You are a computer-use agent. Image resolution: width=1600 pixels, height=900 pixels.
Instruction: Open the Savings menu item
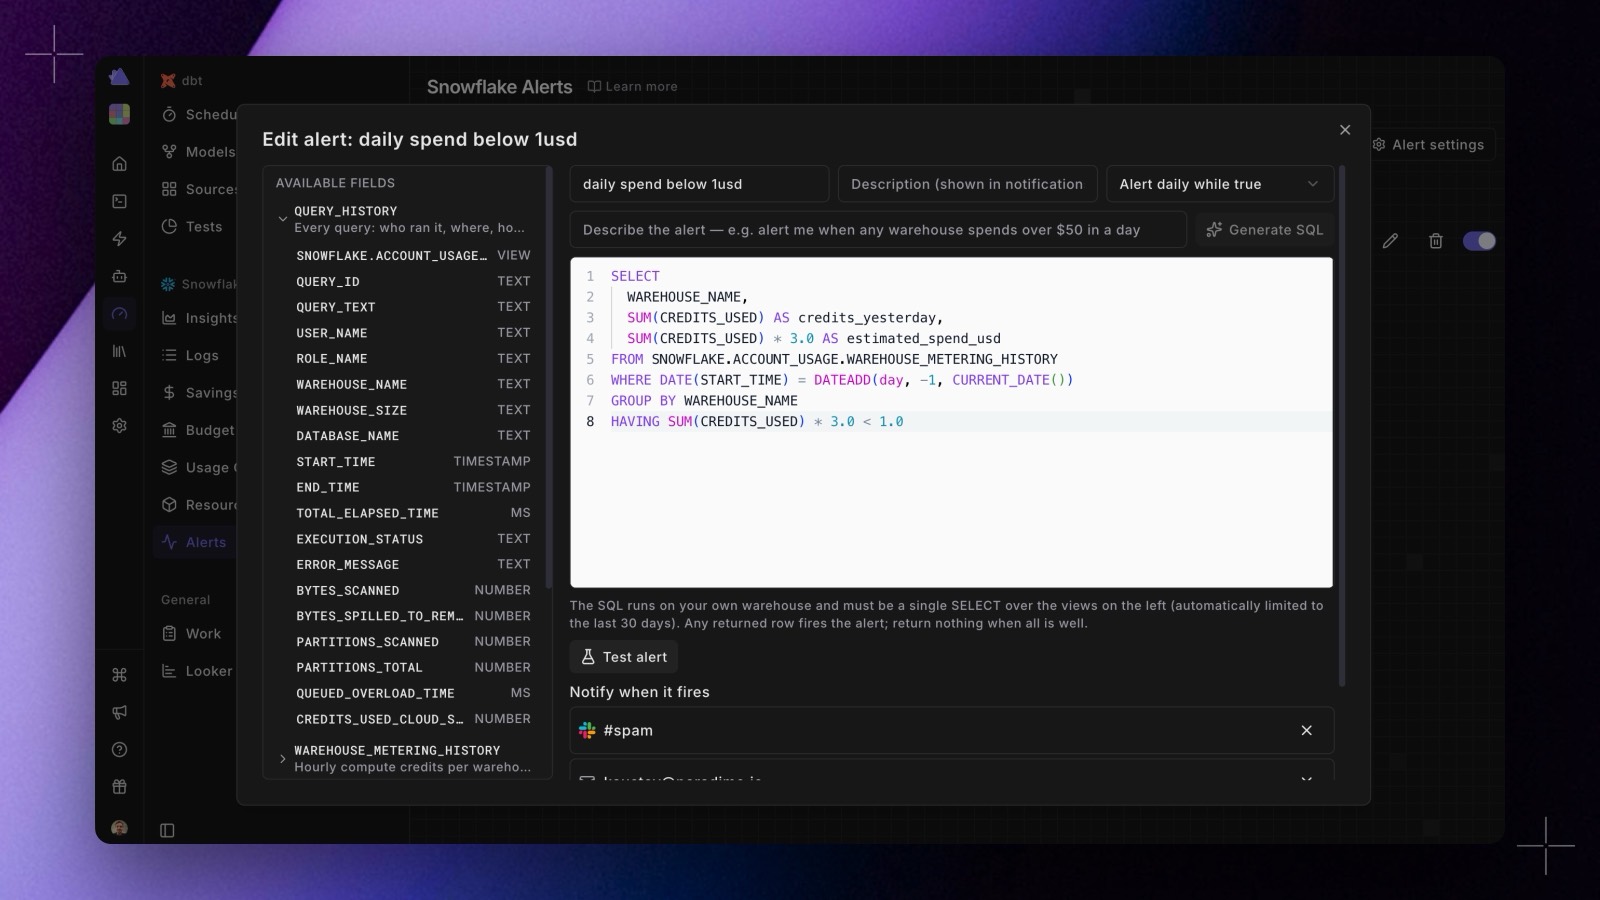(200, 393)
